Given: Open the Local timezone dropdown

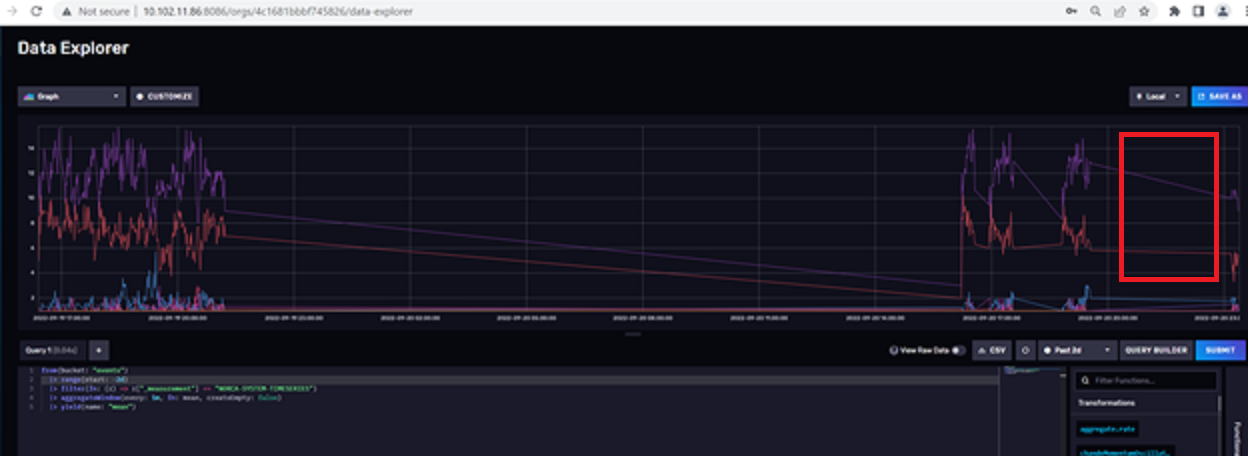Looking at the screenshot, I should tap(1158, 97).
